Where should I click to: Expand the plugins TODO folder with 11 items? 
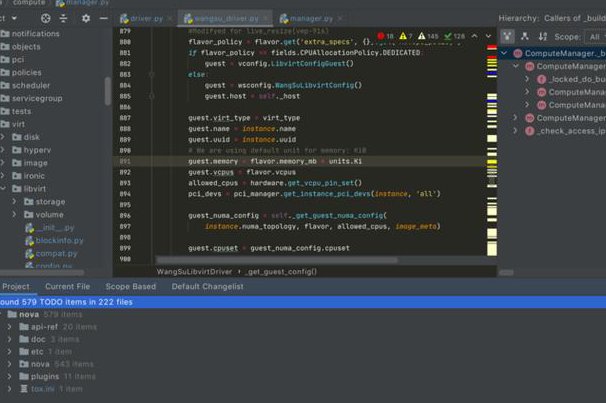[x=10, y=376]
